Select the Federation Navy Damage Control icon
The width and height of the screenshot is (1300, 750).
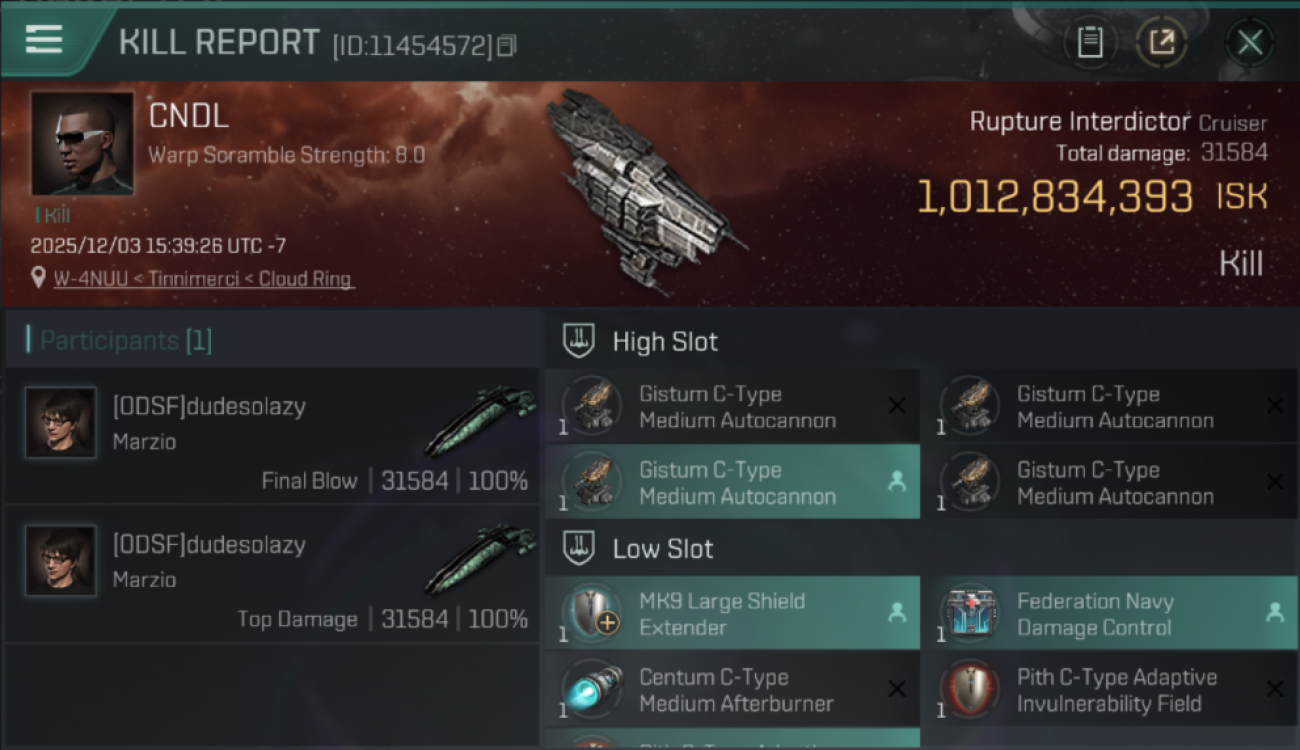[971, 612]
